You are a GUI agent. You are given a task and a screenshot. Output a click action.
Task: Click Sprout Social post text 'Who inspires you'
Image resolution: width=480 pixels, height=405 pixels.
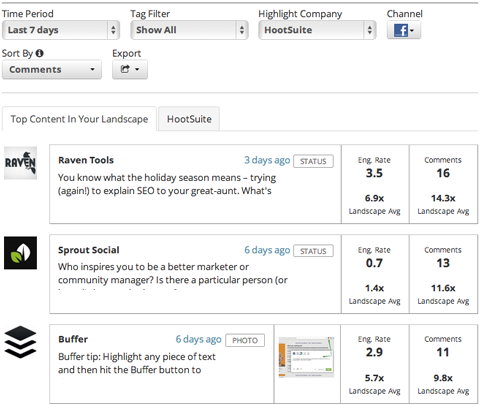coord(173,274)
